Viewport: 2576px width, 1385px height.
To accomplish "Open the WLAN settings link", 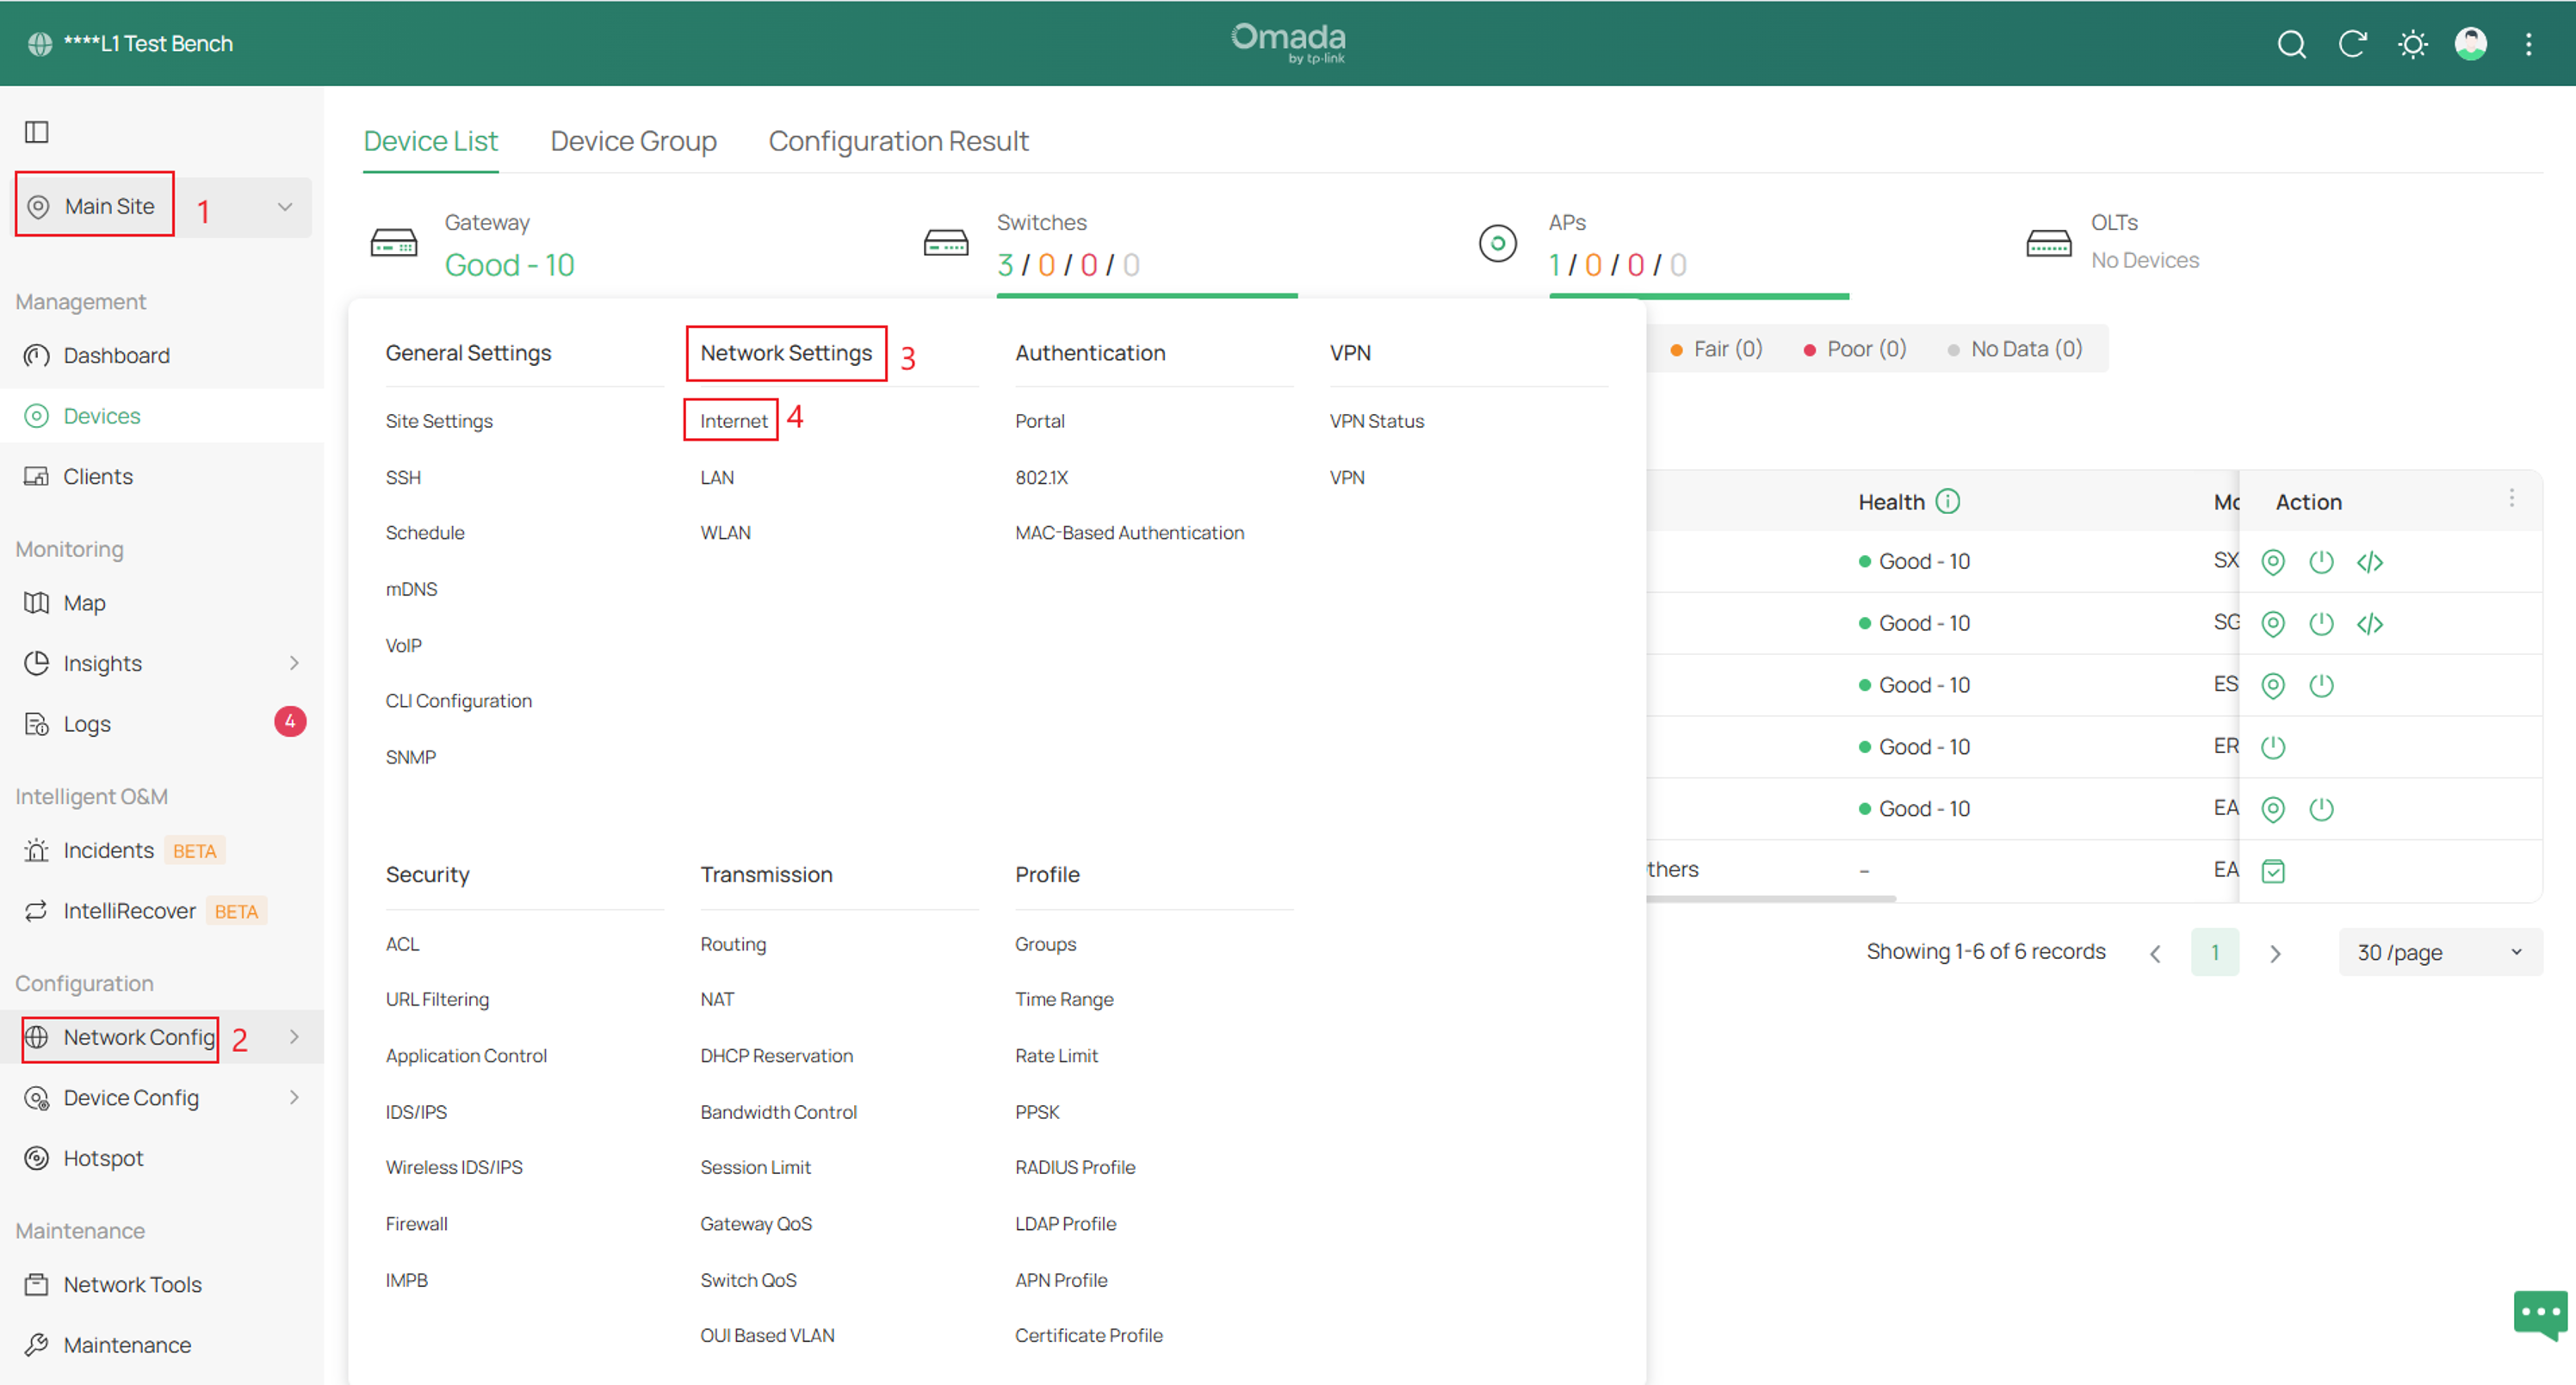I will 725,533.
